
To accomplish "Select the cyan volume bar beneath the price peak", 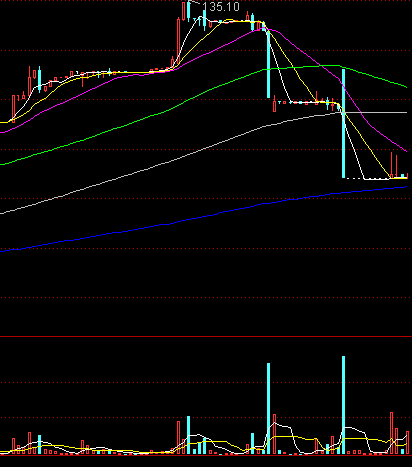I will [x=188, y=435].
